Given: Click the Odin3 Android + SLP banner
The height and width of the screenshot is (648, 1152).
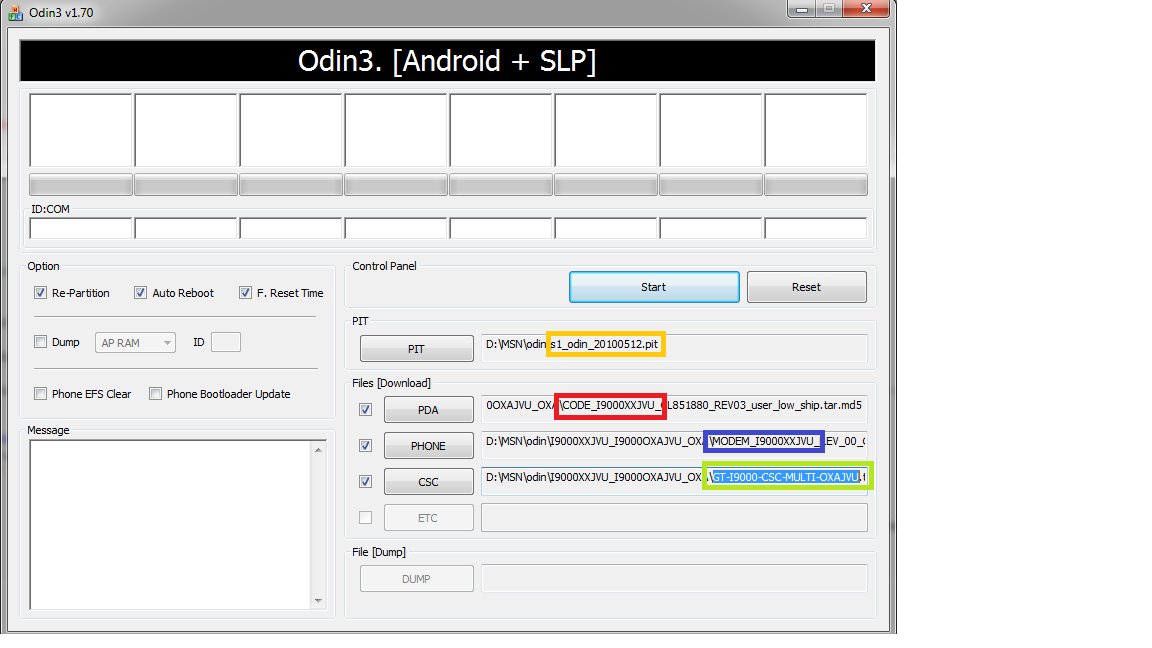Looking at the screenshot, I should click(x=447, y=60).
